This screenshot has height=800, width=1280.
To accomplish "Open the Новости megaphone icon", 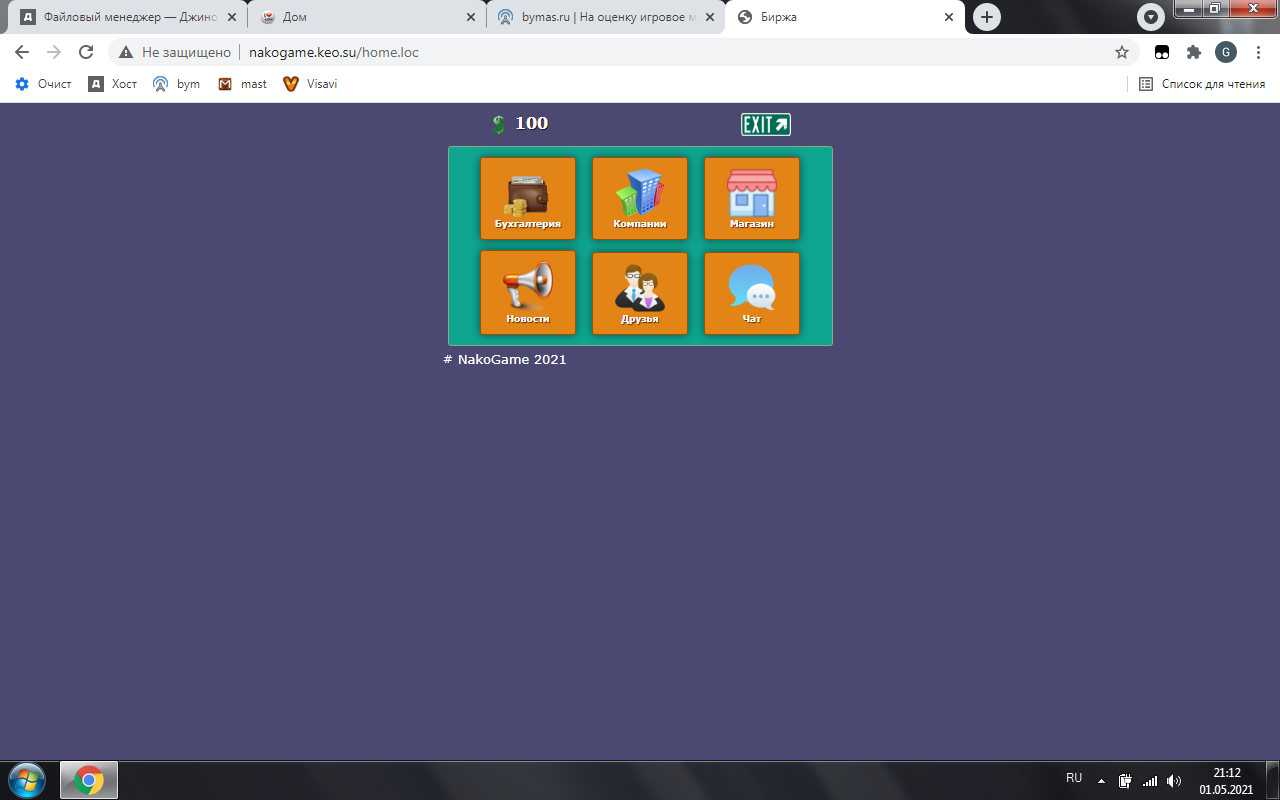I will 527,292.
